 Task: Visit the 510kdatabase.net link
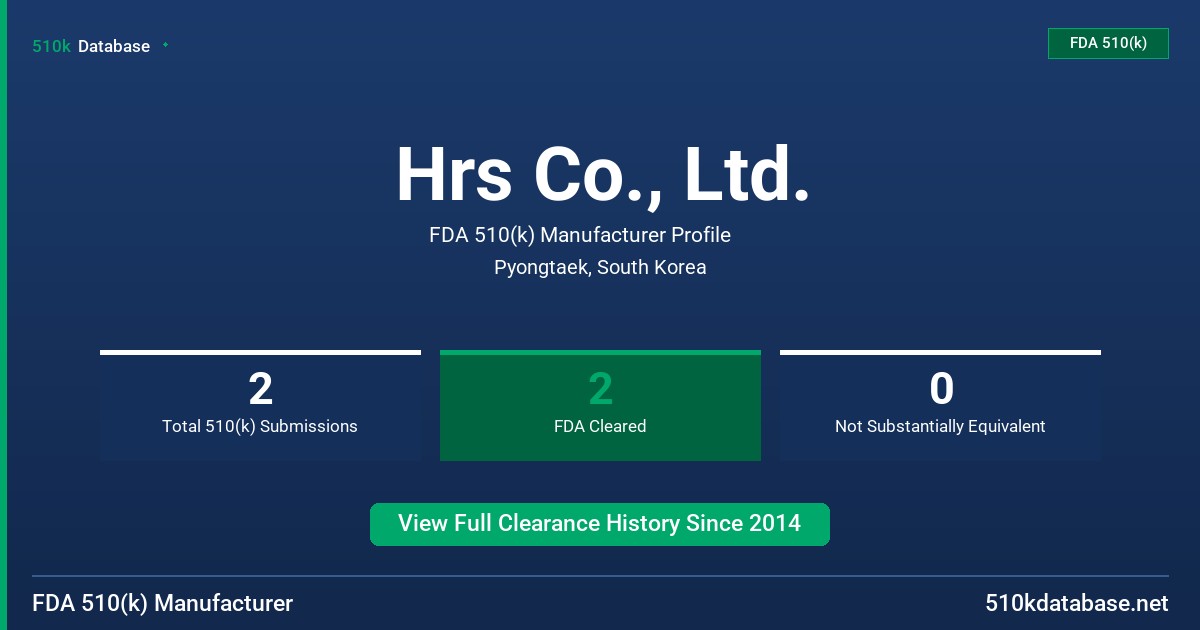(1076, 604)
